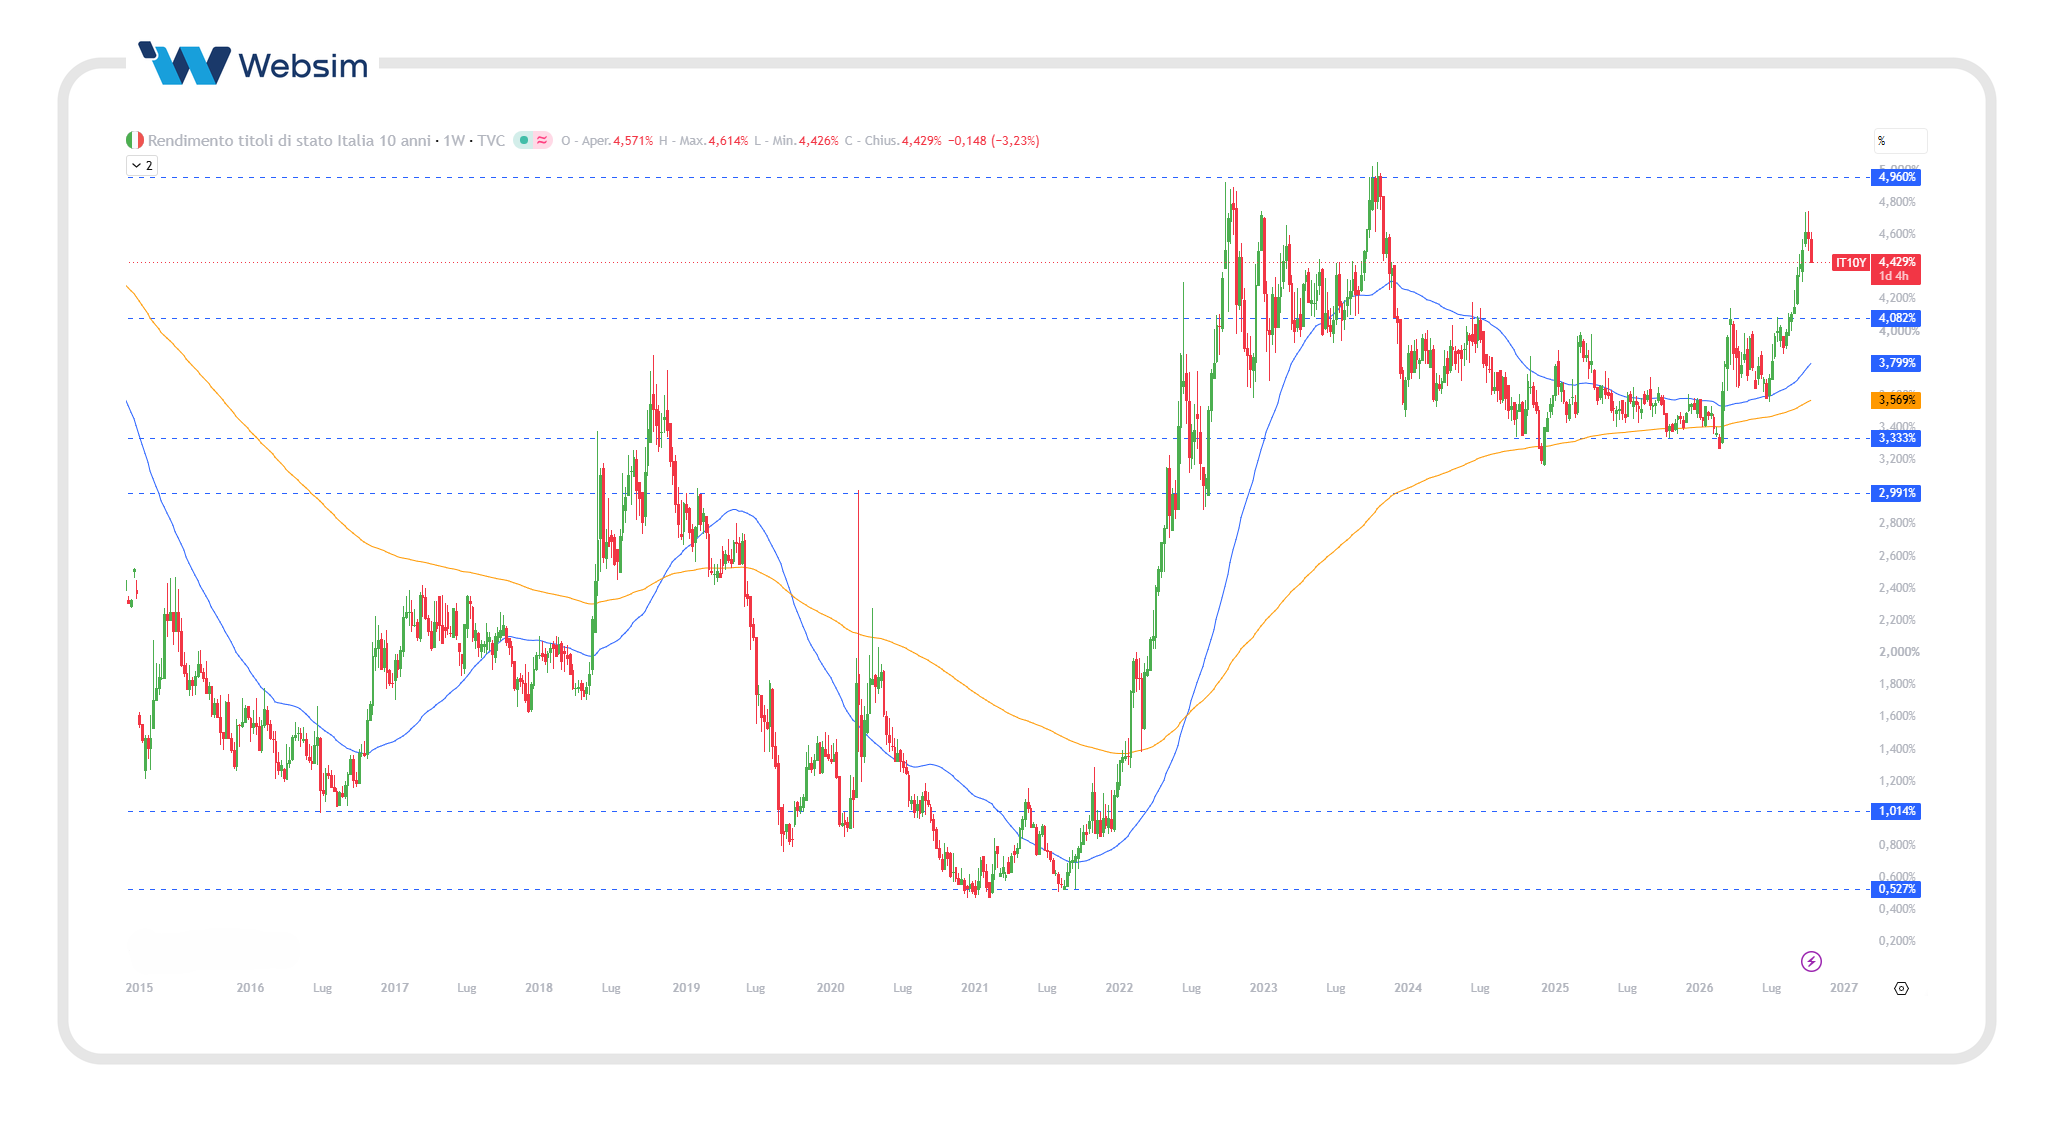The width and height of the screenshot is (2054, 1122).
Task: Click the 0,200% price scale tick
Action: point(1897,941)
